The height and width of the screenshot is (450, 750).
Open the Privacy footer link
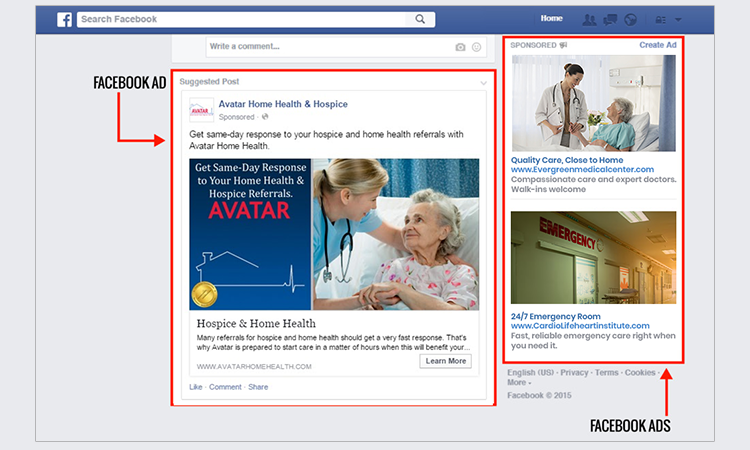click(x=574, y=373)
